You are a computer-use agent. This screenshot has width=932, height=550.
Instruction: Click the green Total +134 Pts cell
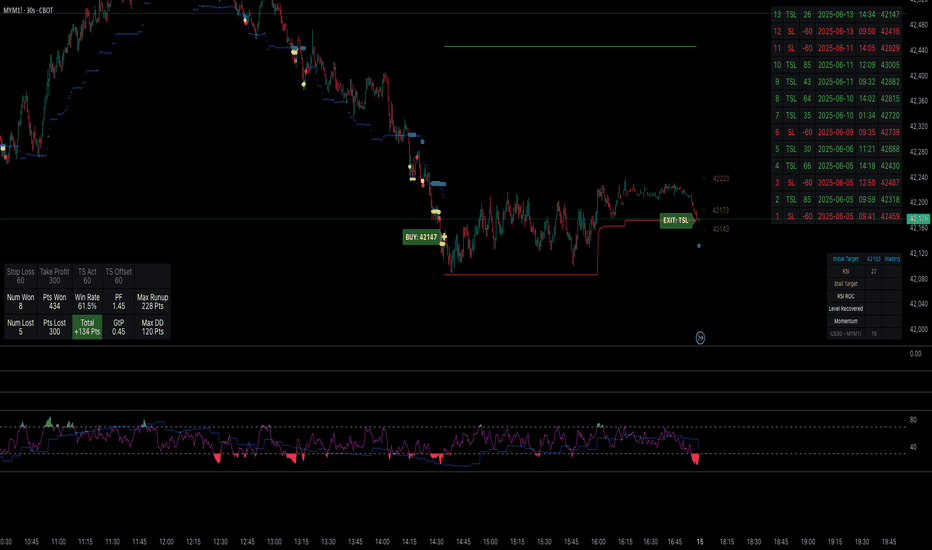click(x=87, y=327)
